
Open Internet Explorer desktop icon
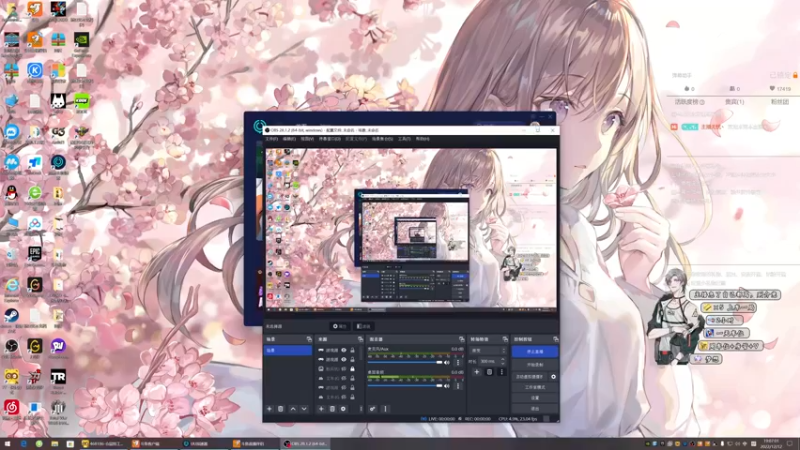coord(11,287)
